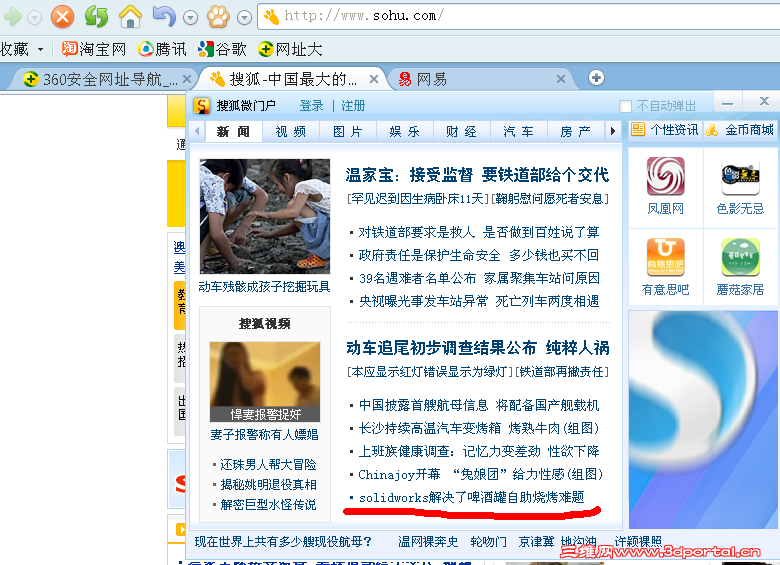Screen dimensions: 780x565
Task: Open 中国披露首艘航母信息 news link
Action: [x=479, y=405]
